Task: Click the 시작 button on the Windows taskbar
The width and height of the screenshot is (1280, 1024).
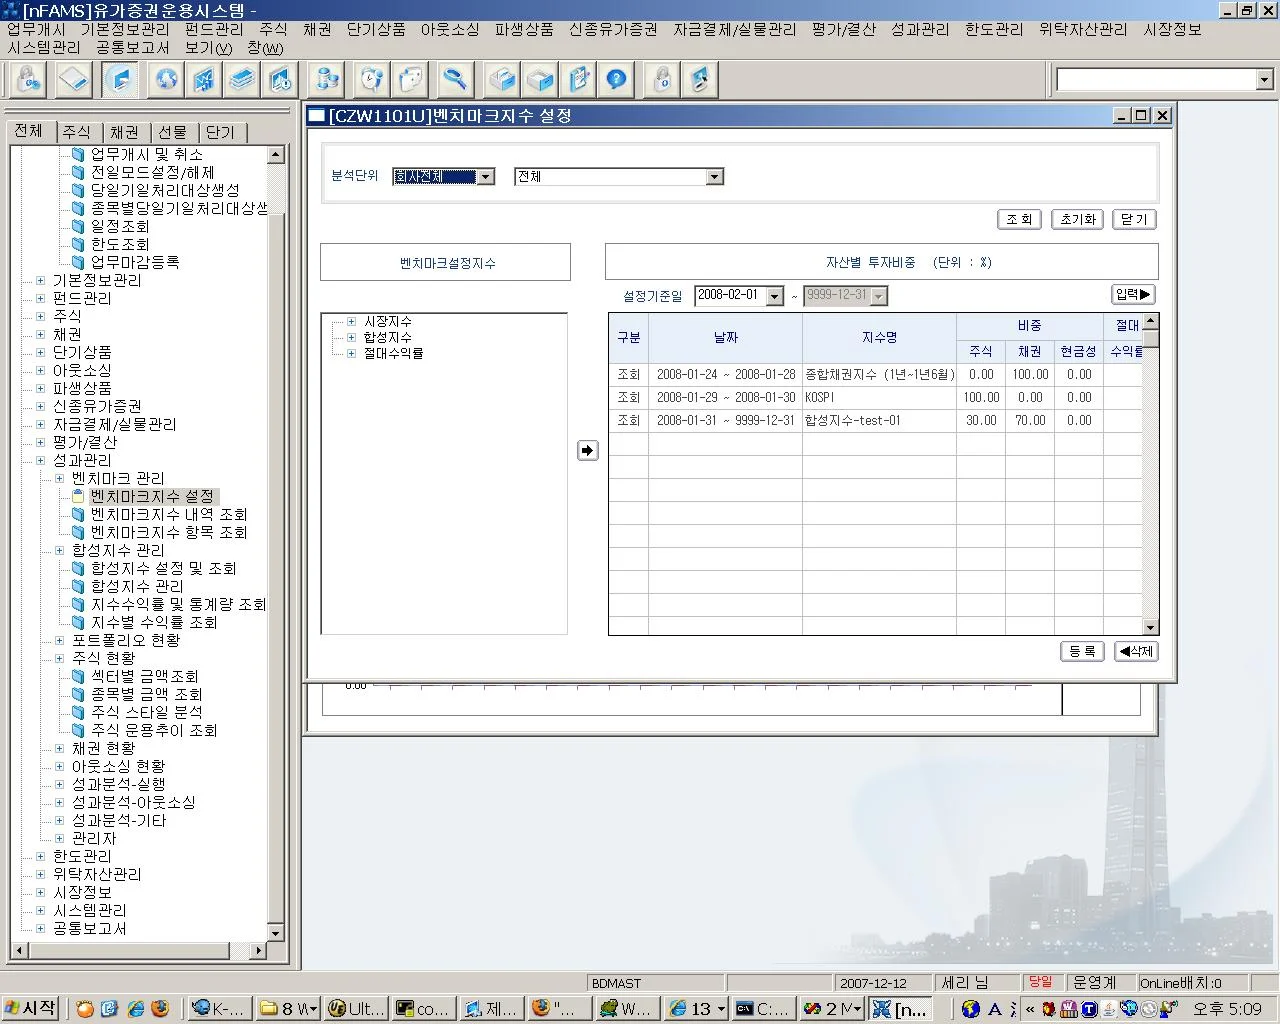Action: point(31,1007)
